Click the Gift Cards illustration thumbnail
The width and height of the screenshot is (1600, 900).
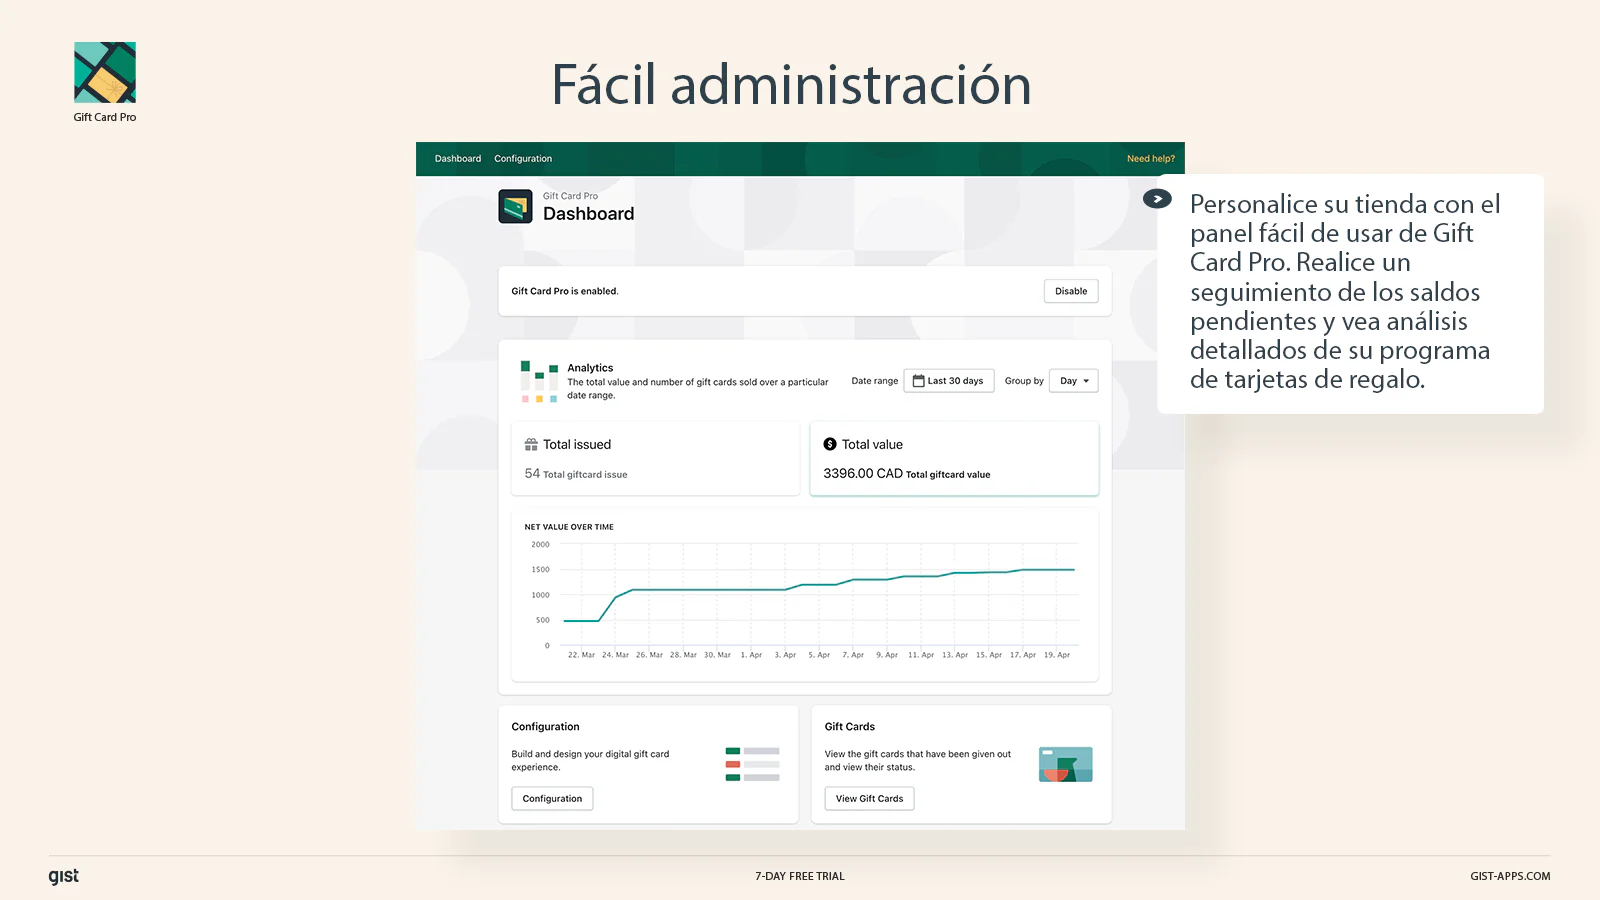pos(1066,764)
